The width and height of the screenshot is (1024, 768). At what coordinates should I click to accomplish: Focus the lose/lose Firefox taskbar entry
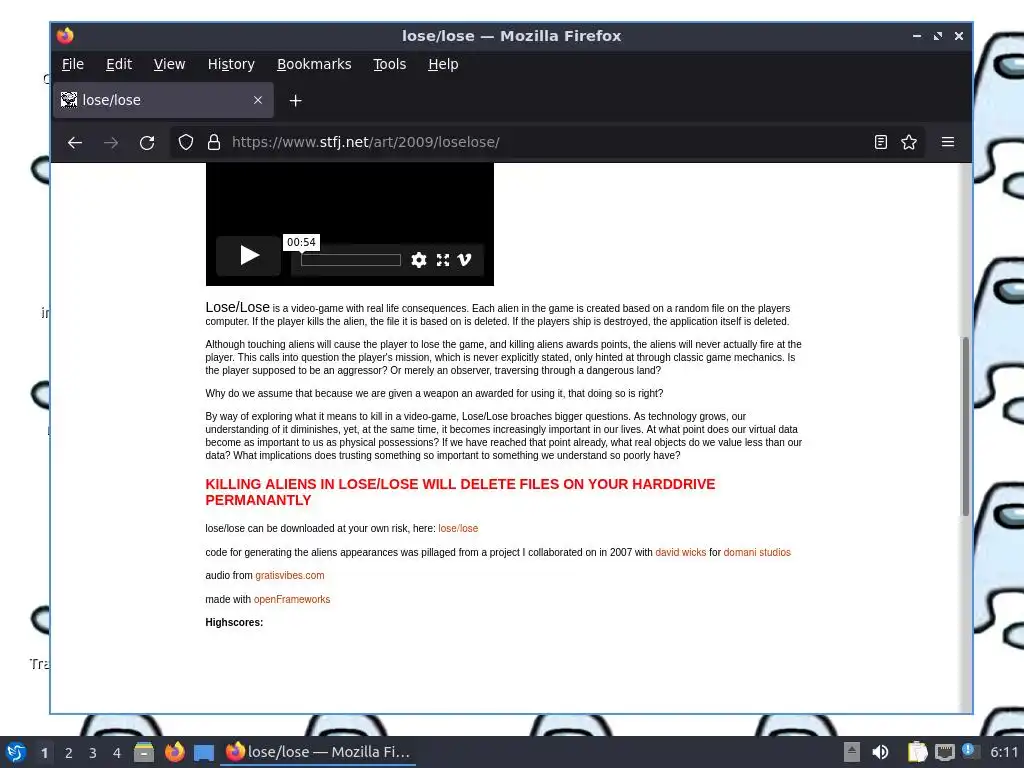tap(318, 752)
